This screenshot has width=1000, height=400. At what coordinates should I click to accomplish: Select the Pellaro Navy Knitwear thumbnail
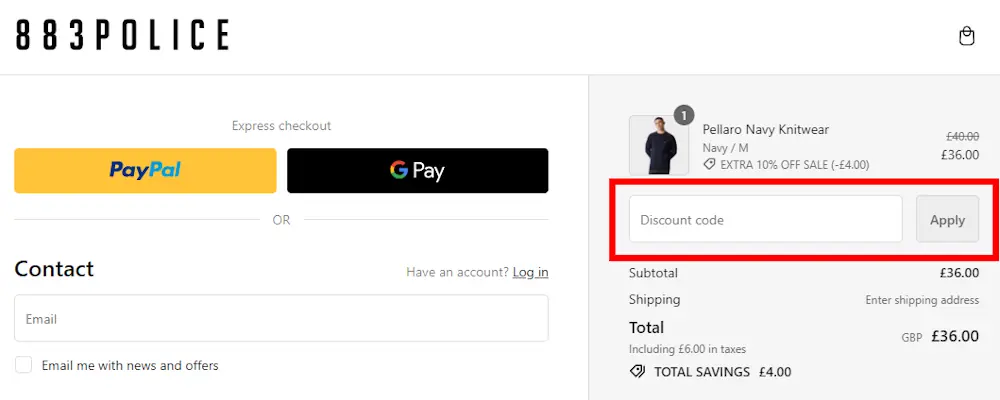coord(659,145)
